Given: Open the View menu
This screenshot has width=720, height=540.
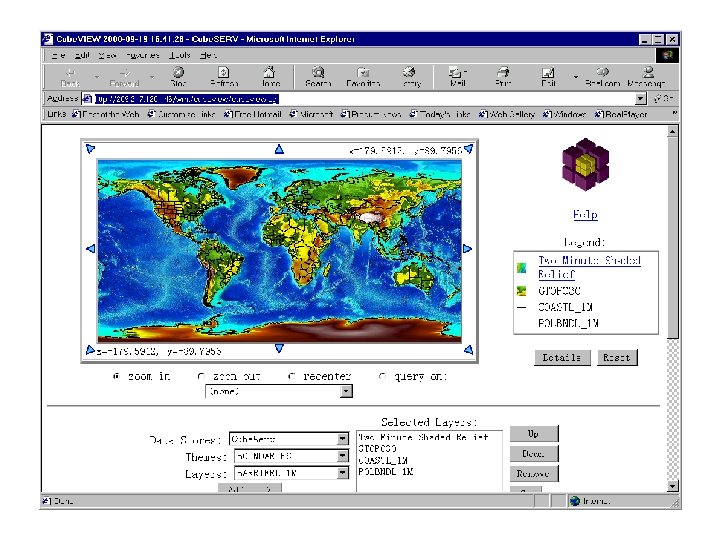Looking at the screenshot, I should click(107, 56).
